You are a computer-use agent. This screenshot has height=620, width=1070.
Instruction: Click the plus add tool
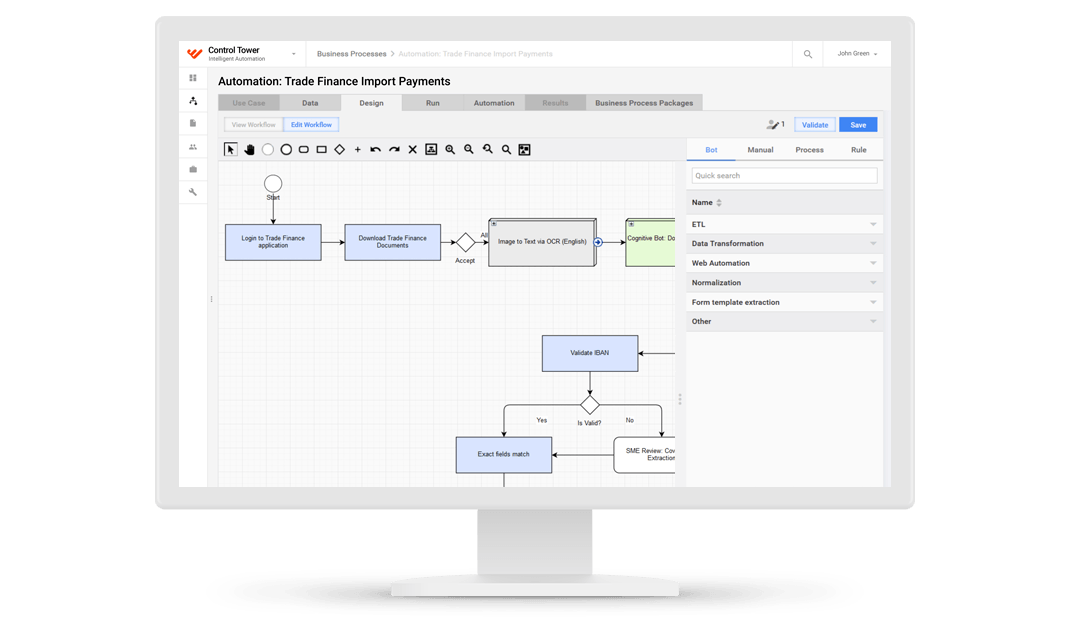[x=358, y=149]
